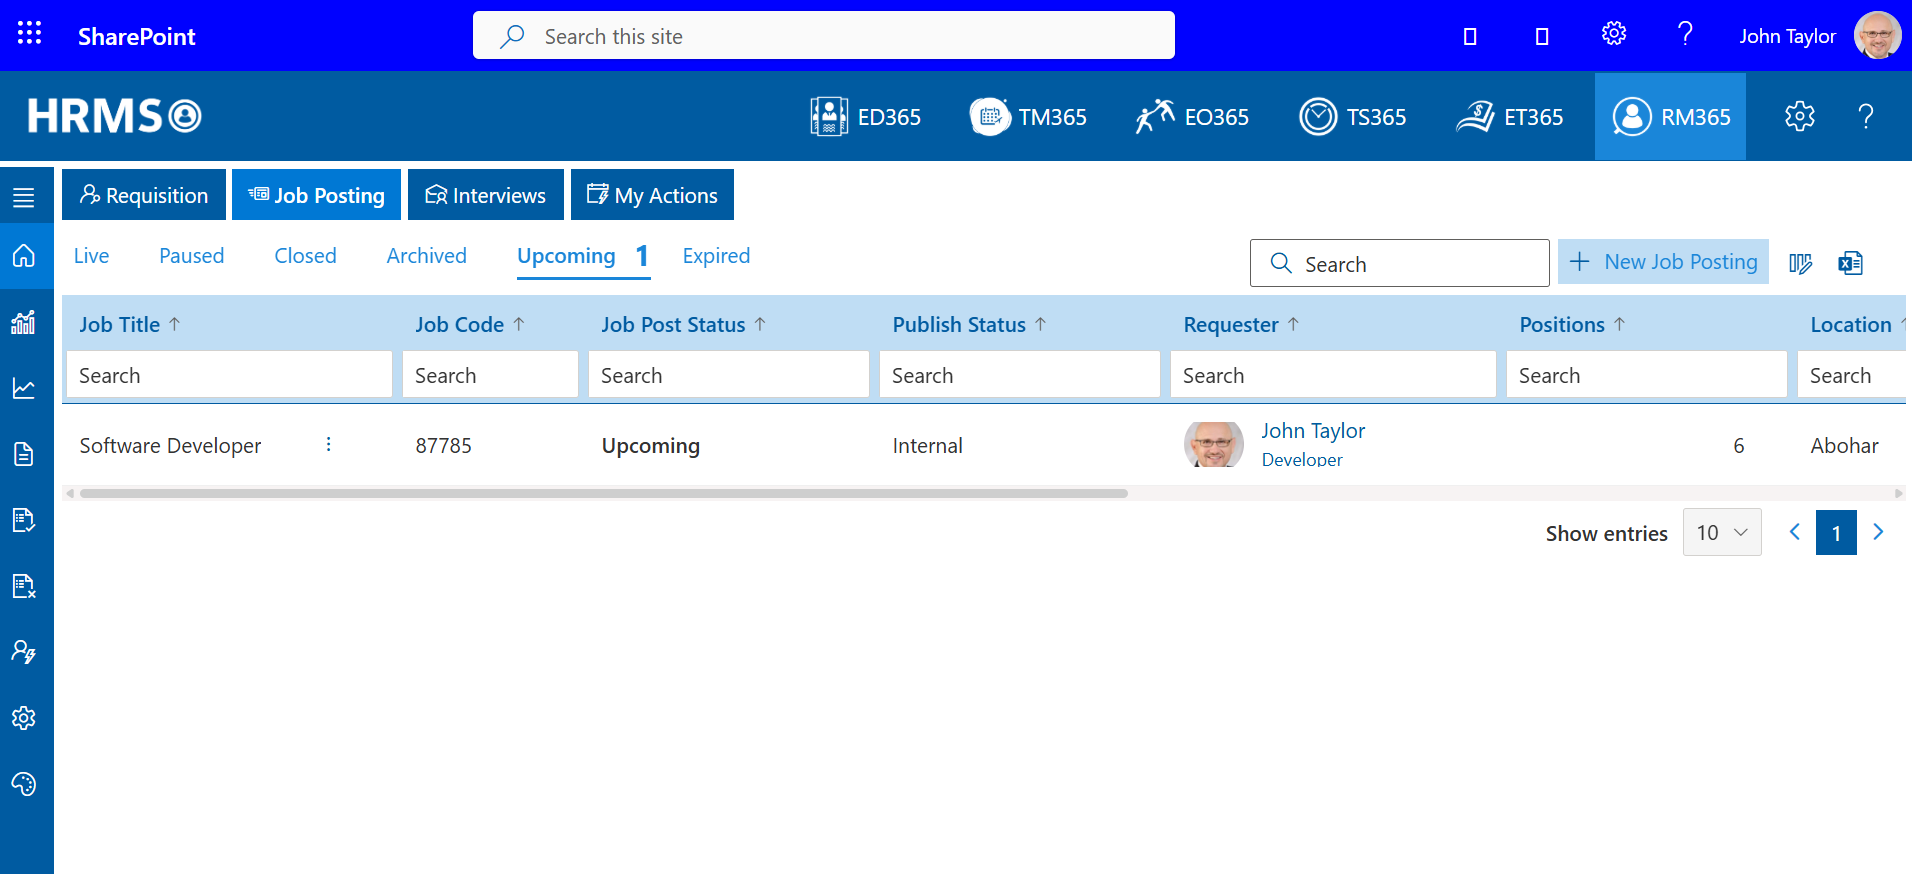This screenshot has width=1912, height=874.
Task: Click the Job Post Status search field
Action: [728, 375]
